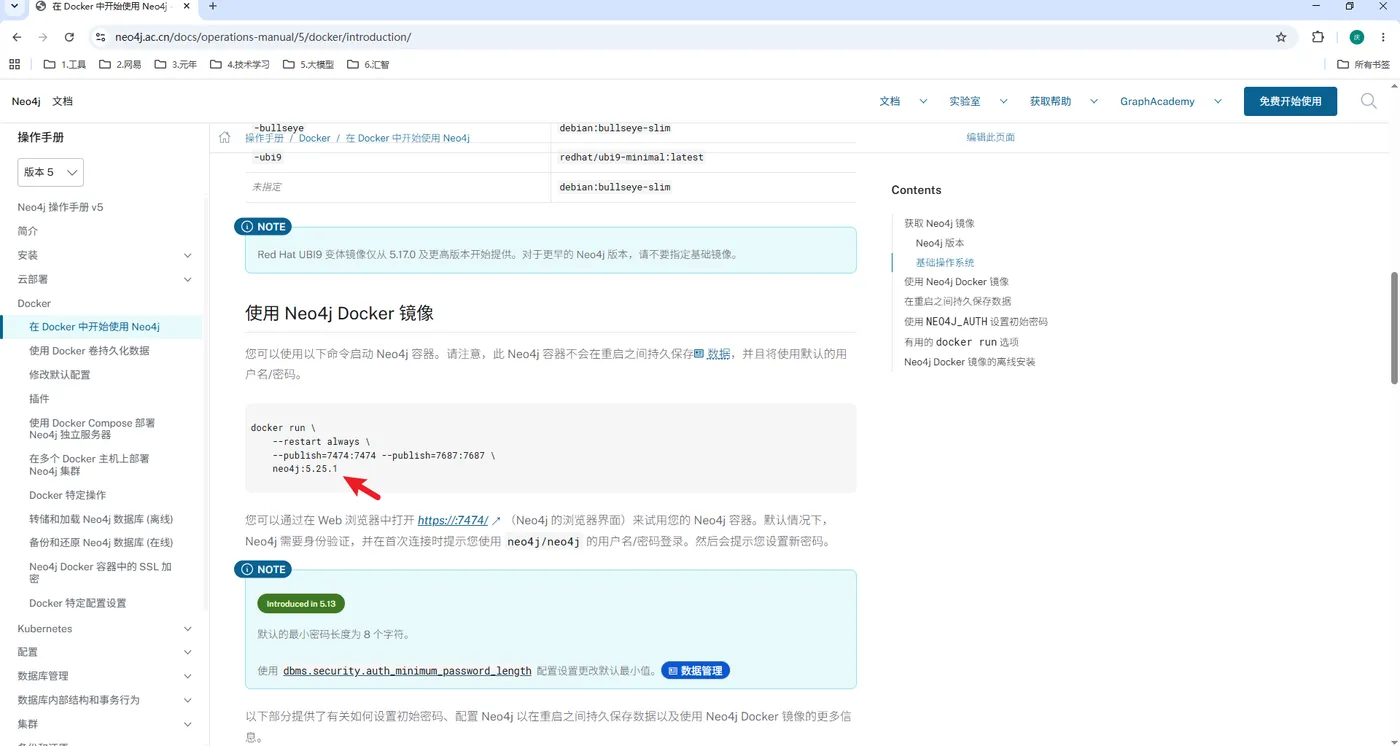Image resolution: width=1400 pixels, height=746 pixels.
Task: Jump to 获取 Neo4j 镜像 in Contents
Action: pyautogui.click(x=939, y=223)
